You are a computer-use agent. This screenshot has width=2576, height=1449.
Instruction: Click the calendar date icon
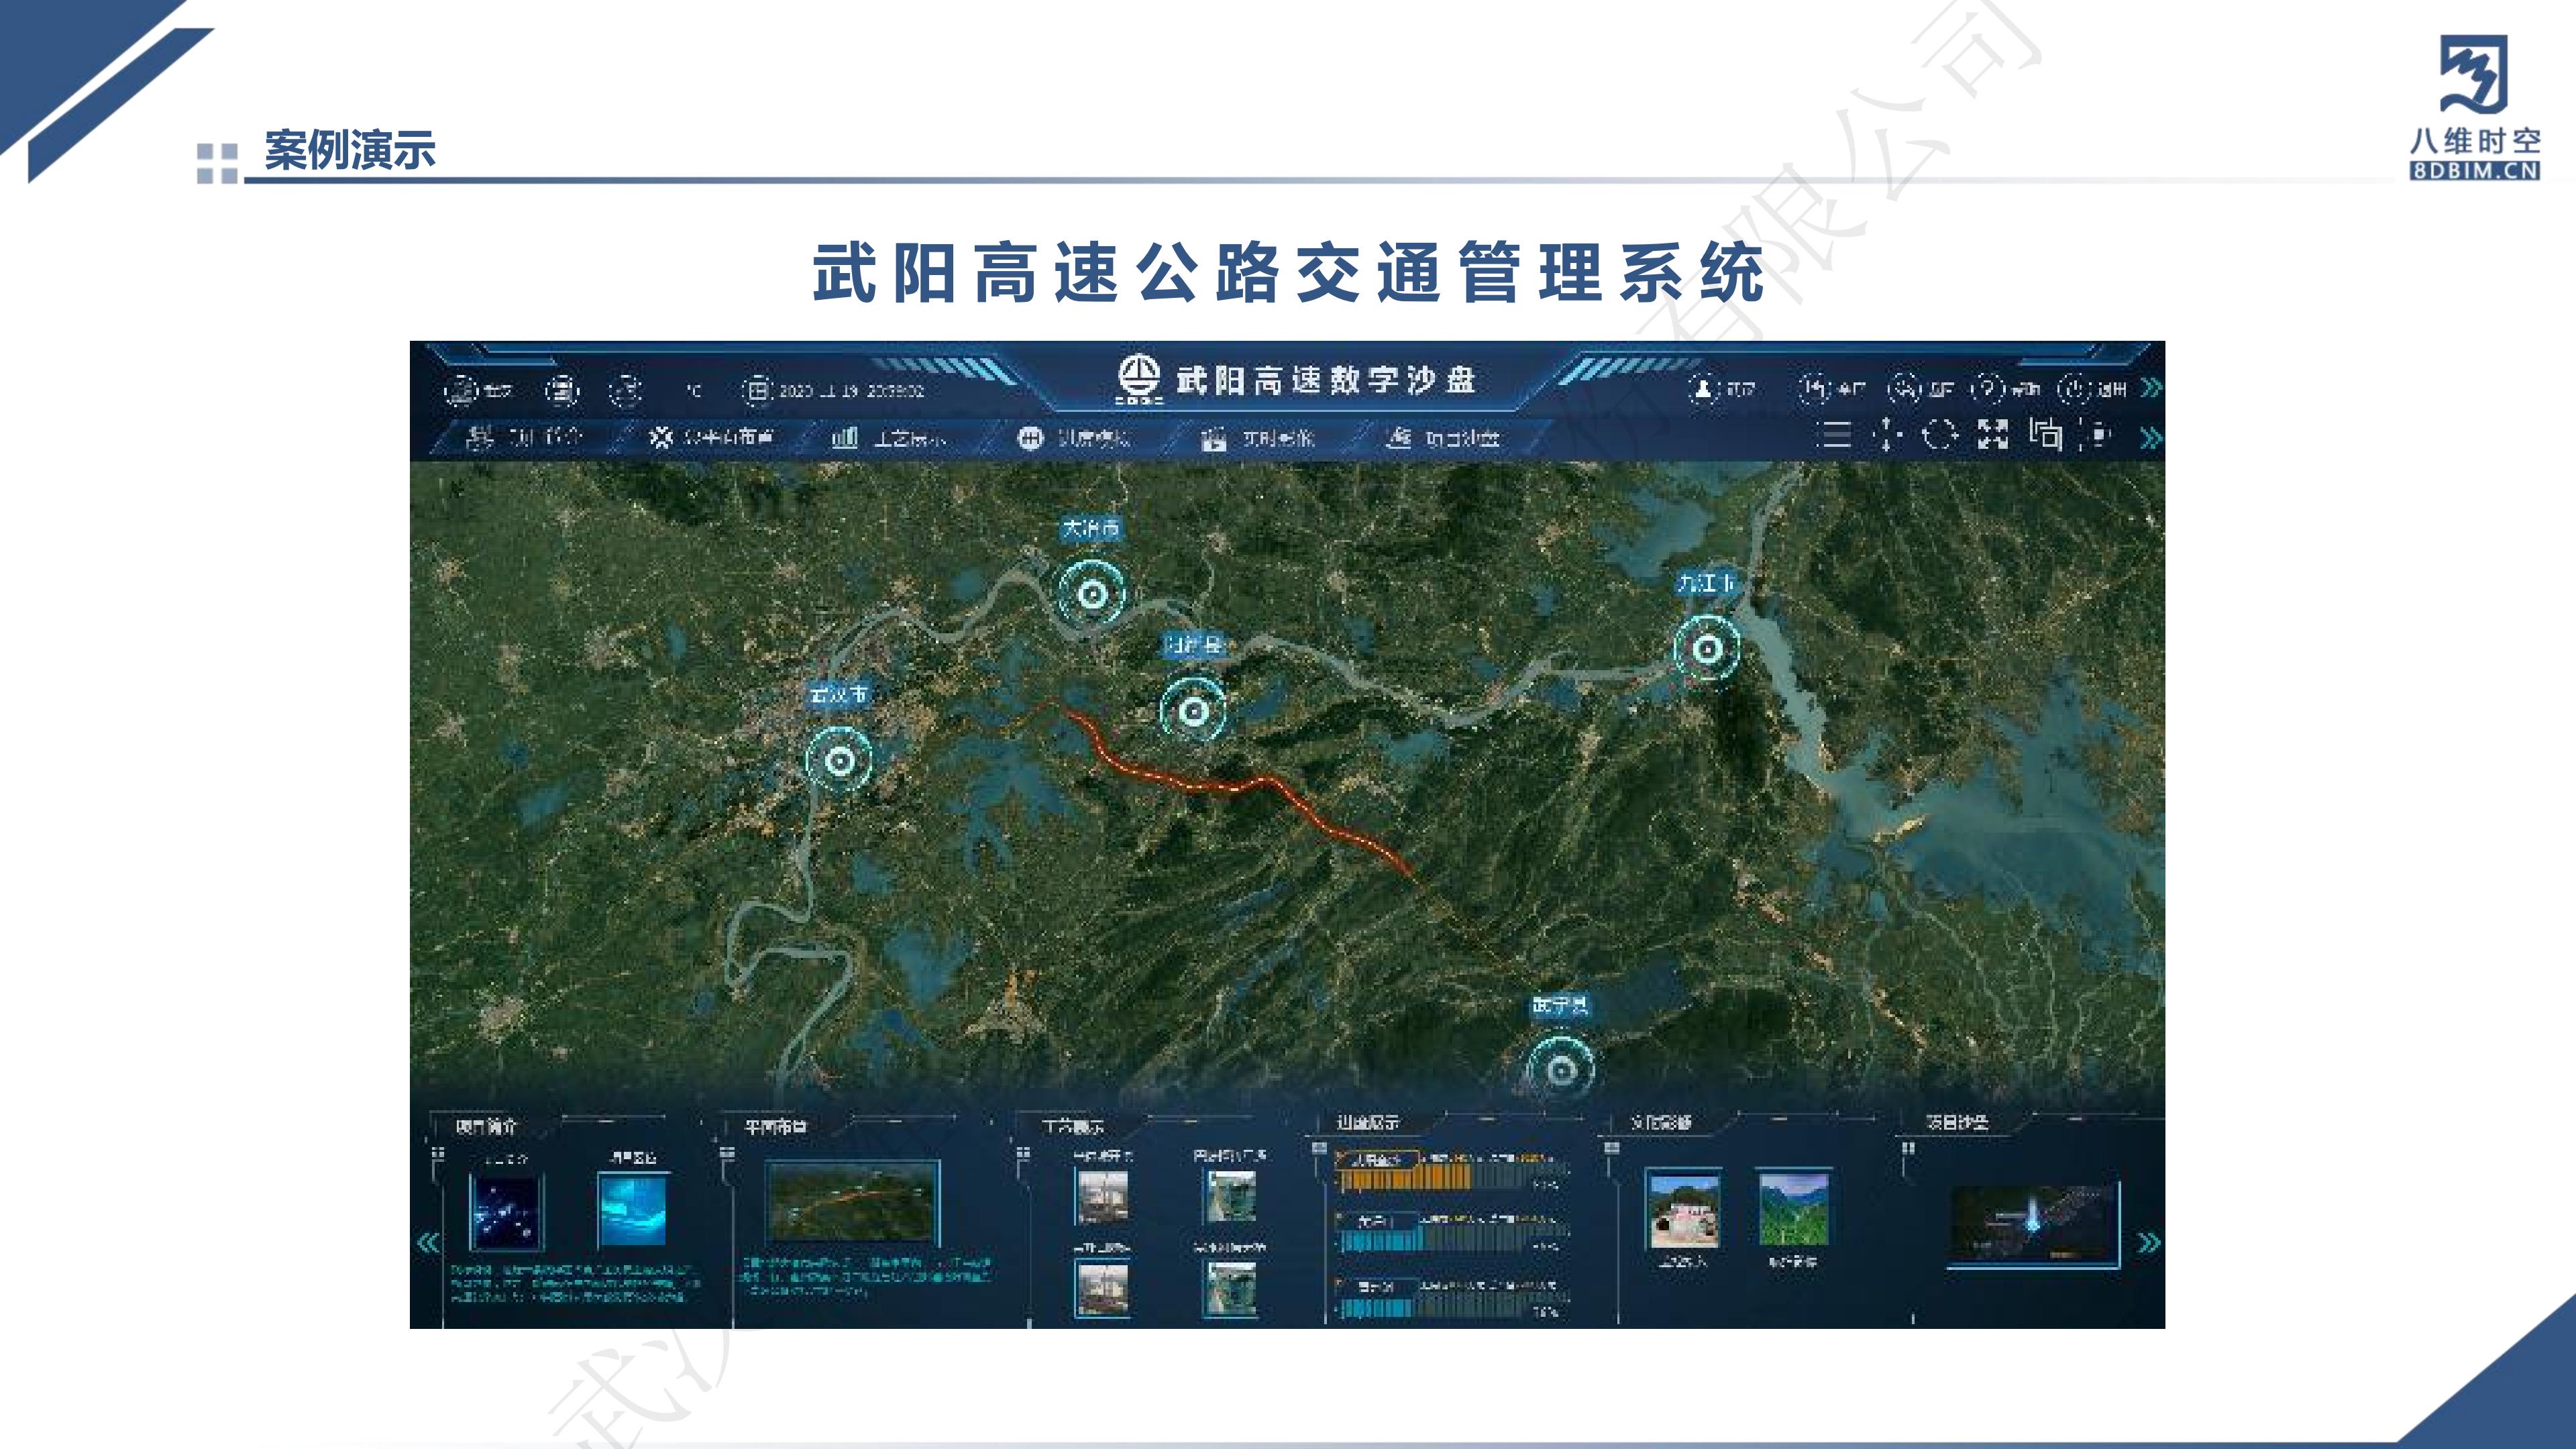tap(757, 390)
